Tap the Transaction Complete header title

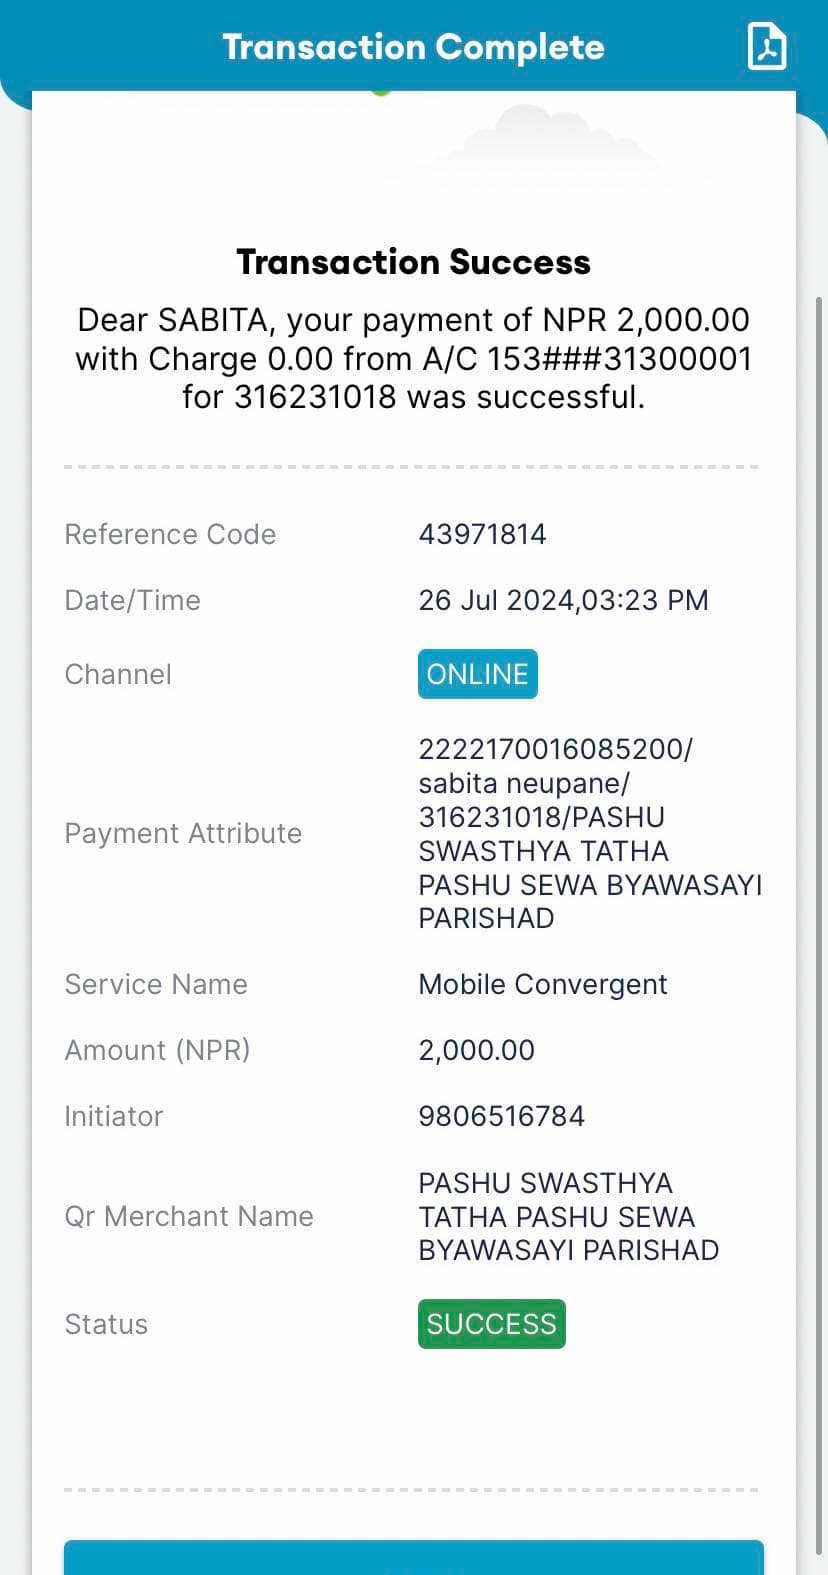pyautogui.click(x=413, y=47)
